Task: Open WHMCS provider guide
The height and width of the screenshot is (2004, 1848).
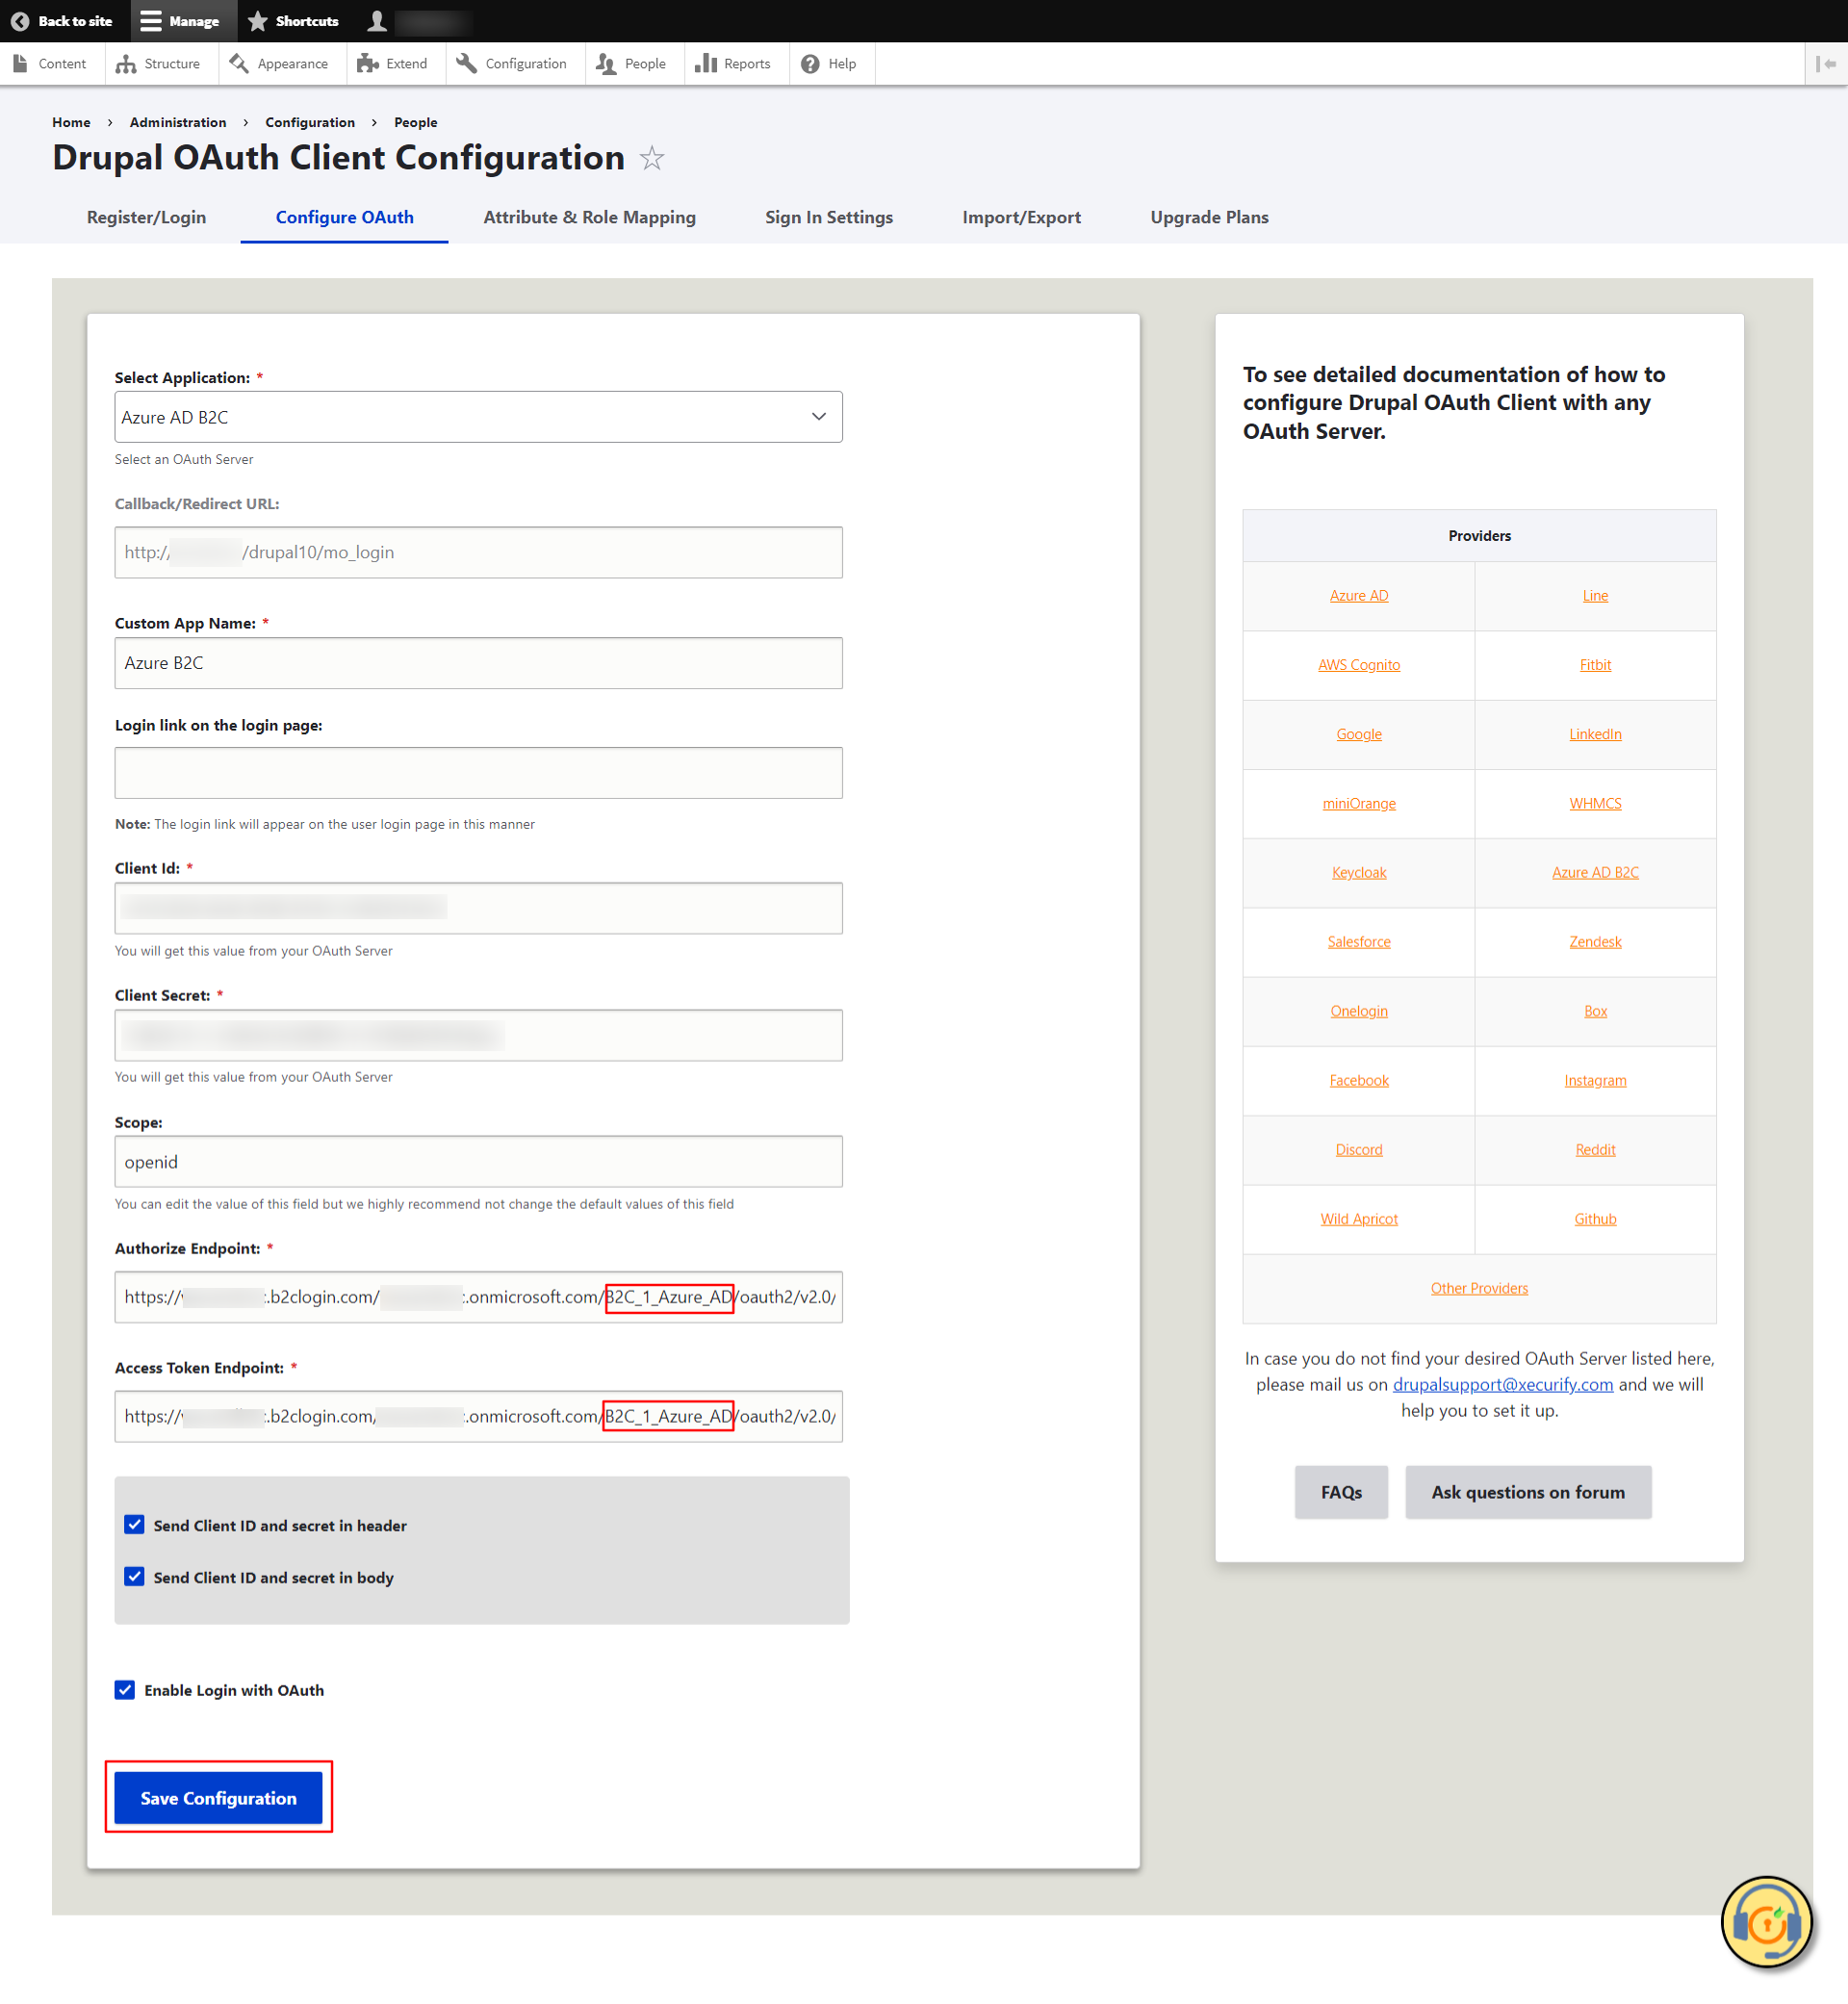Action: (1595, 803)
